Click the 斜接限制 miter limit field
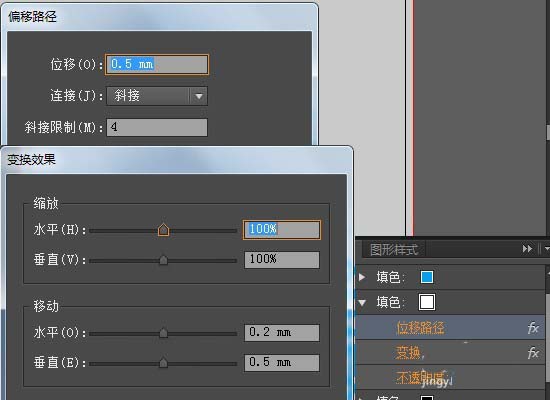This screenshot has width=550, height=400. (x=157, y=127)
